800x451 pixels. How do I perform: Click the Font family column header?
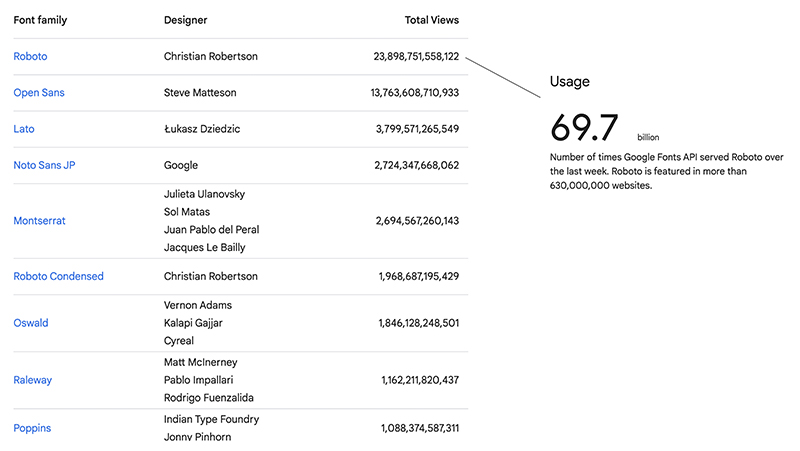click(41, 20)
